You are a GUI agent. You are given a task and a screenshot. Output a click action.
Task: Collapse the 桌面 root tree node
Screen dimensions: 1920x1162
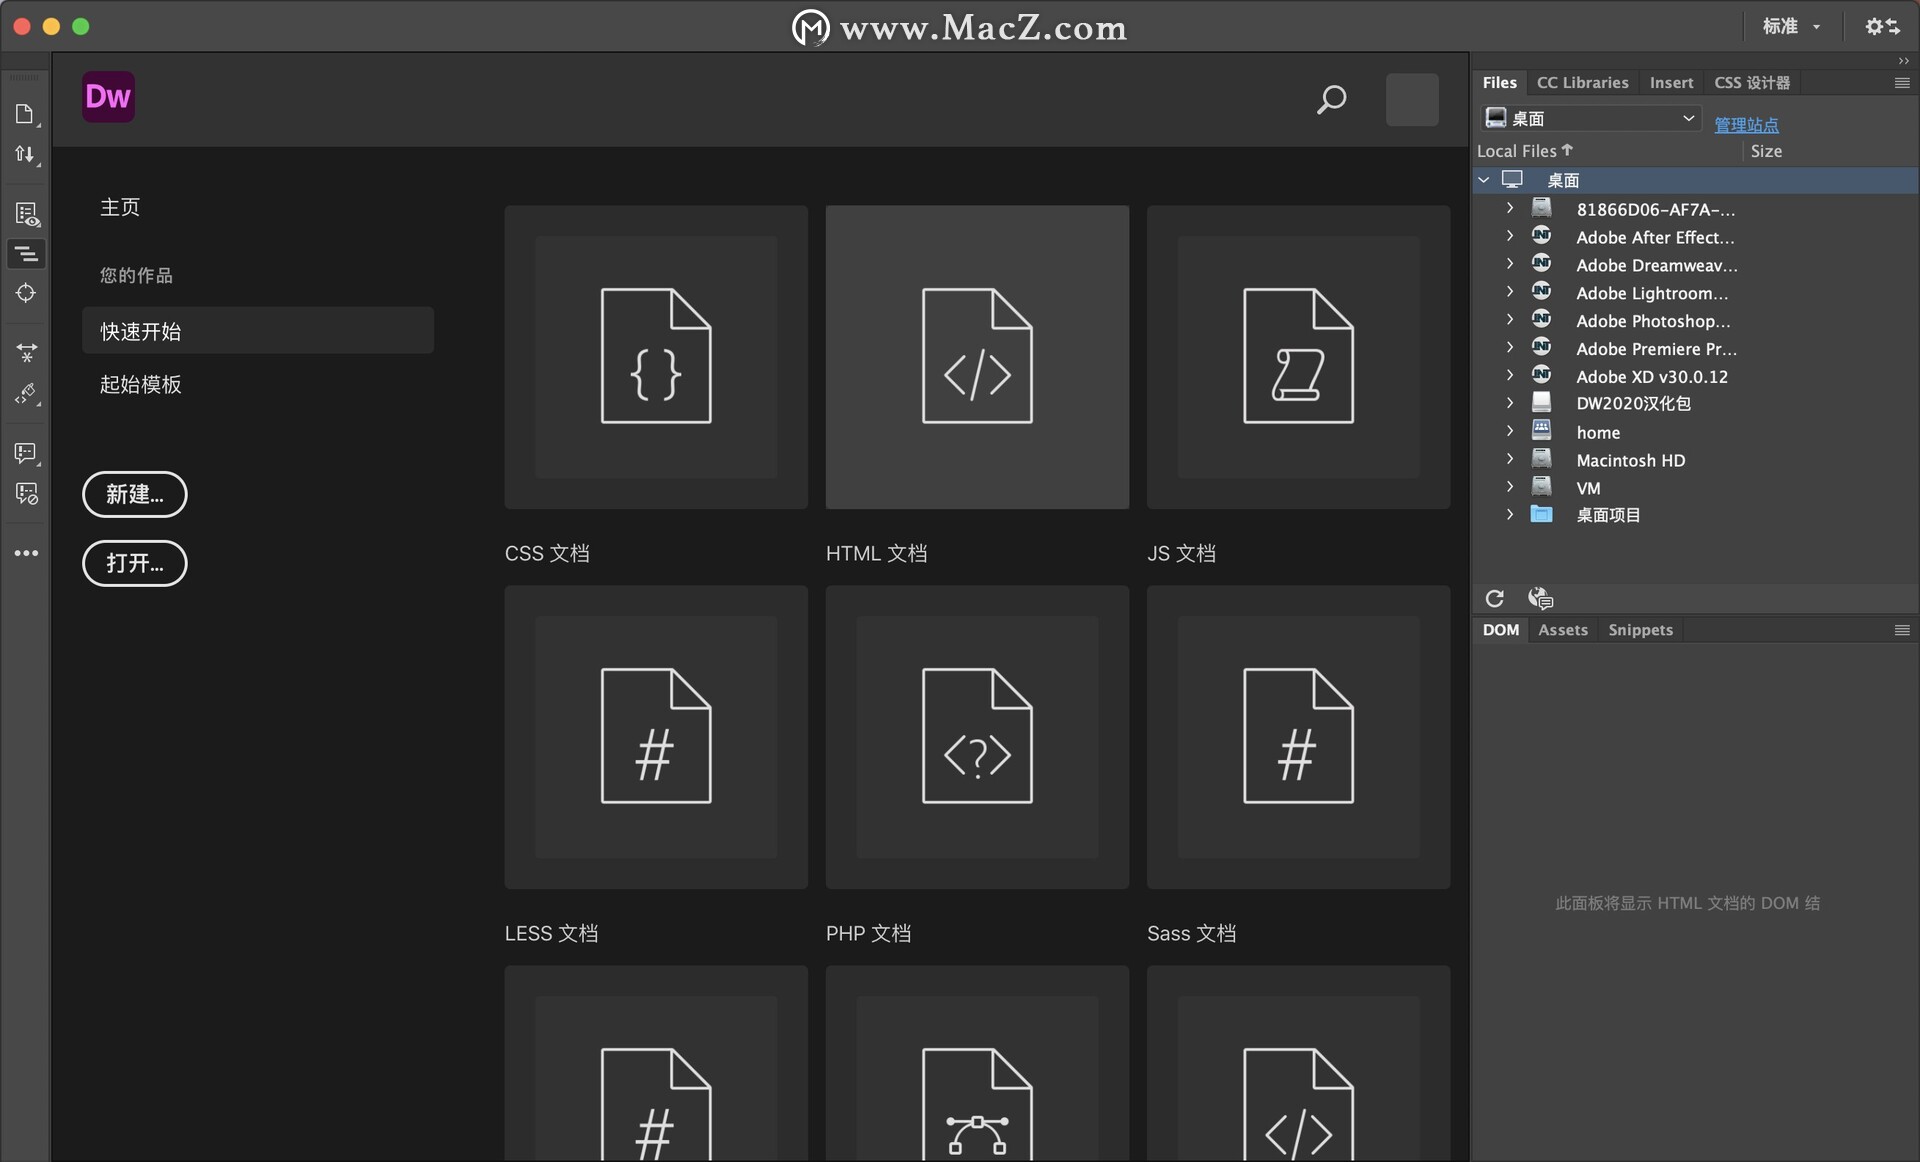(x=1484, y=180)
